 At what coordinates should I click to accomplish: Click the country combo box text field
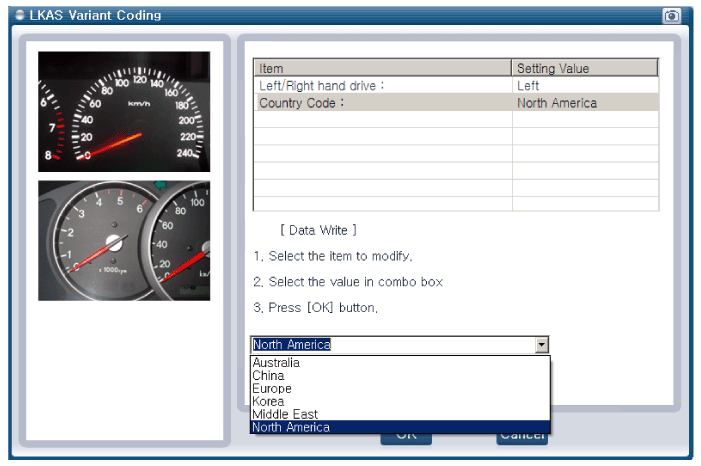[392, 345]
